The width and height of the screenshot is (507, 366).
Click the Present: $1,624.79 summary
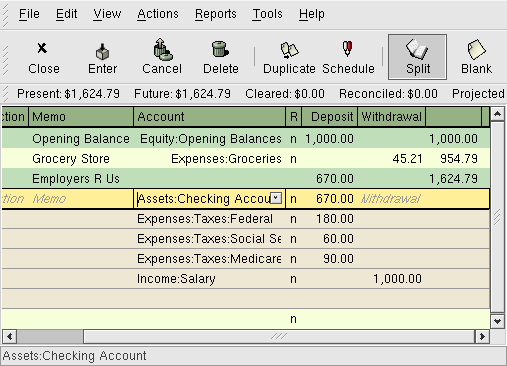tap(68, 94)
